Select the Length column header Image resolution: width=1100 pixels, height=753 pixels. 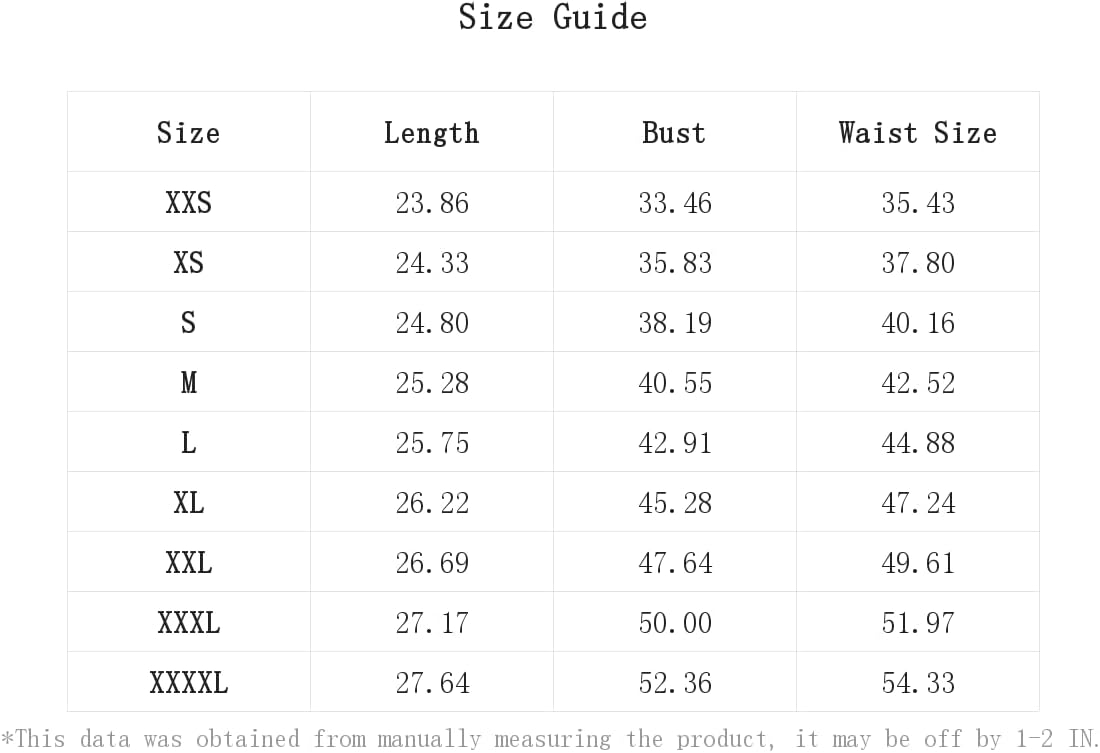coord(431,132)
